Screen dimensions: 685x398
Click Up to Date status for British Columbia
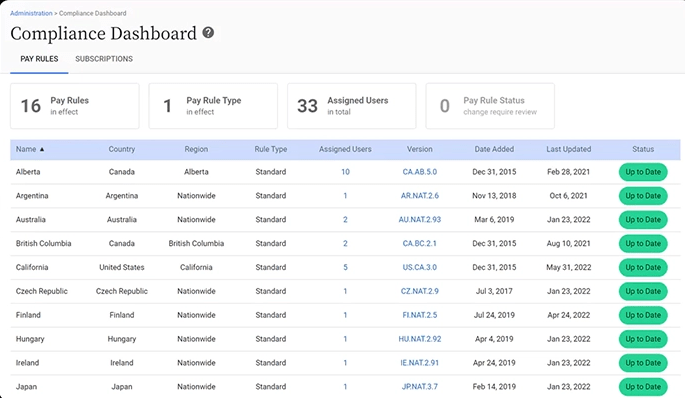point(643,243)
